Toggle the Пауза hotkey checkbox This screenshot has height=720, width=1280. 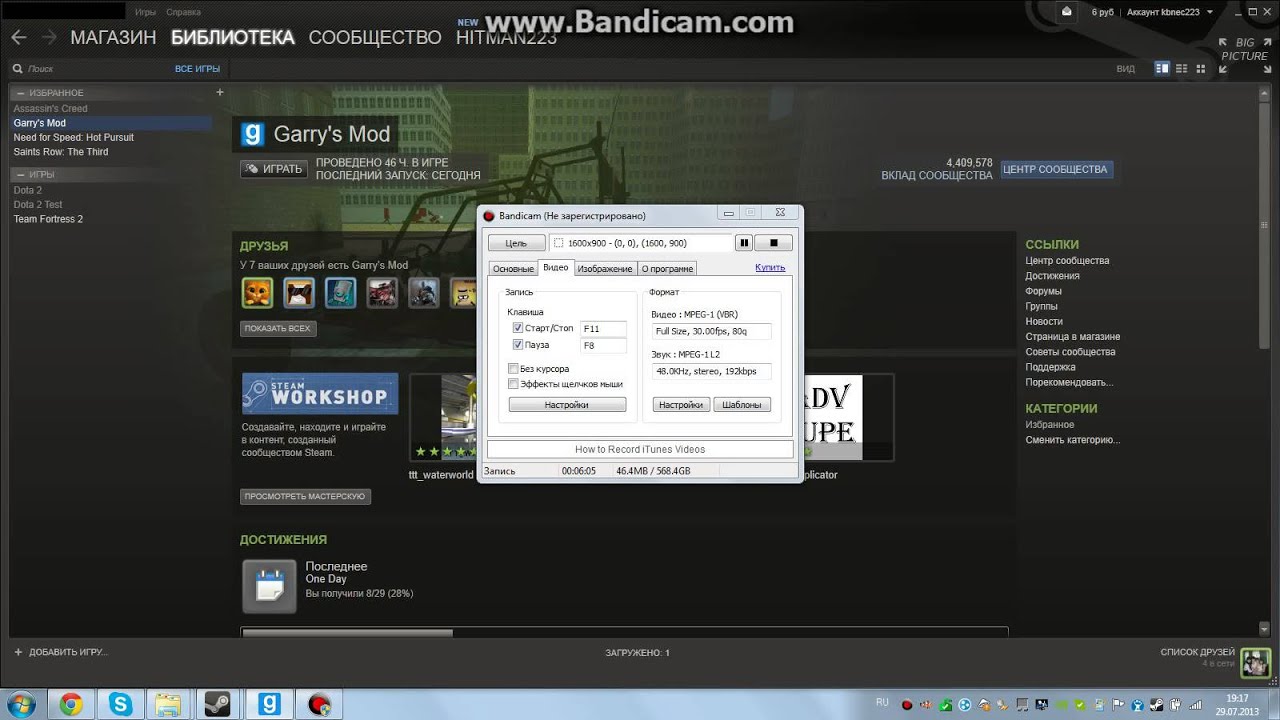517,345
